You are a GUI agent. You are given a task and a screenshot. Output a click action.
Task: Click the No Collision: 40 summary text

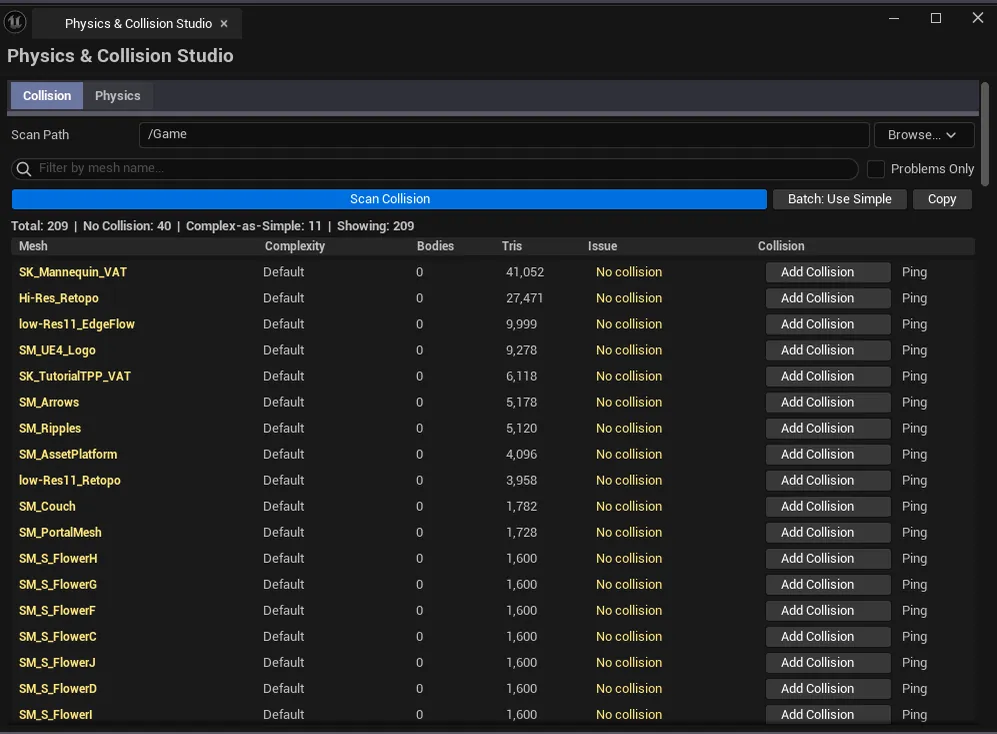(x=127, y=226)
